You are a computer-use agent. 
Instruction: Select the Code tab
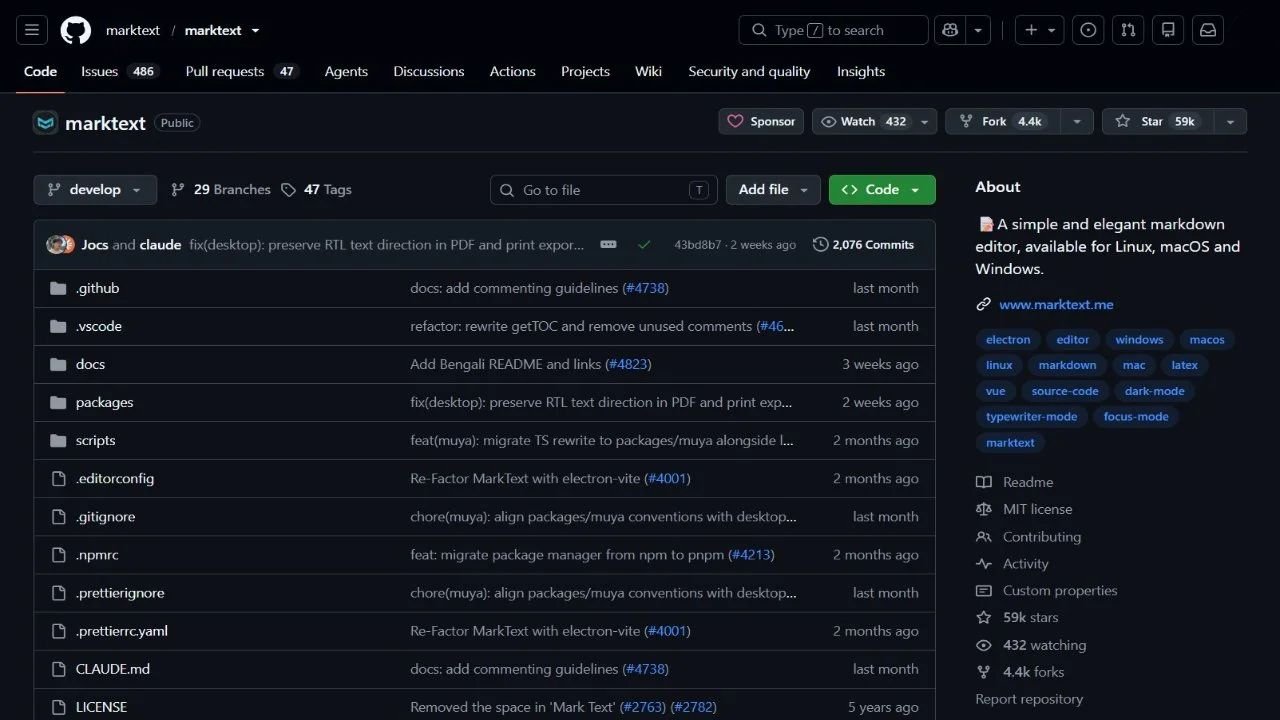coord(41,72)
